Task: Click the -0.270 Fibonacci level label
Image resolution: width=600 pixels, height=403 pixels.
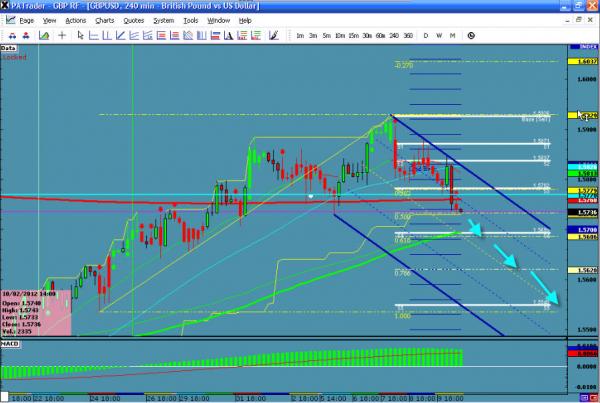Action: click(x=404, y=66)
